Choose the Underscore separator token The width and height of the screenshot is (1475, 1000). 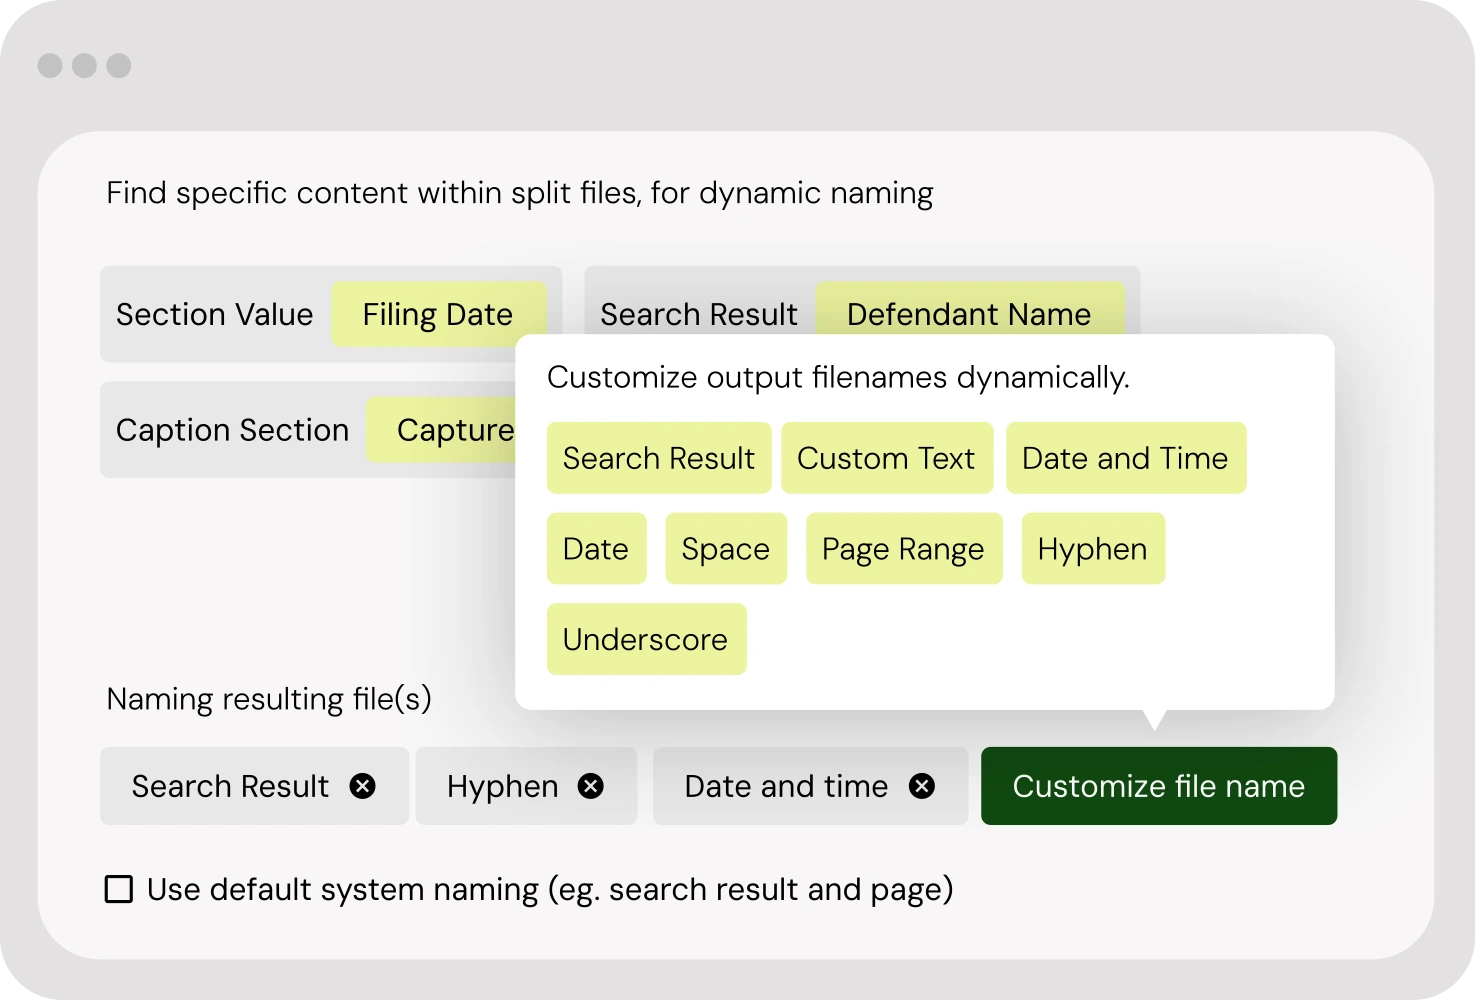tap(645, 639)
